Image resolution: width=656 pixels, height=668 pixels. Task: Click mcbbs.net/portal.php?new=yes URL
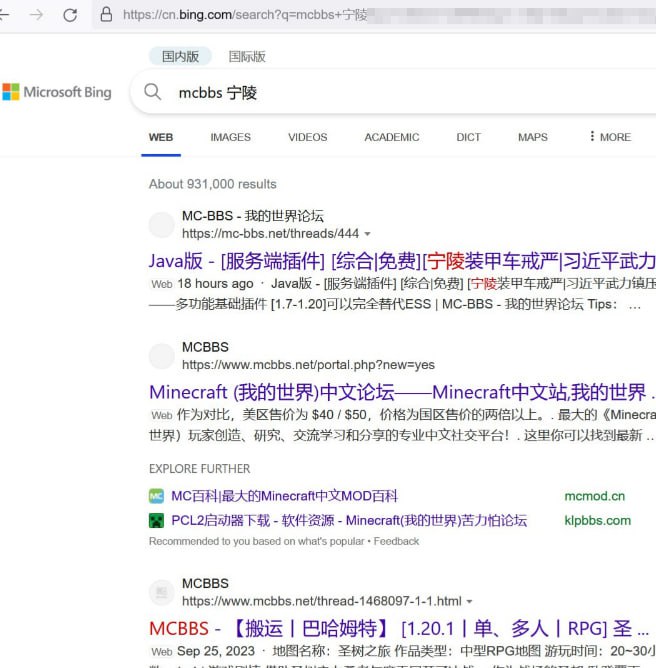(x=308, y=365)
